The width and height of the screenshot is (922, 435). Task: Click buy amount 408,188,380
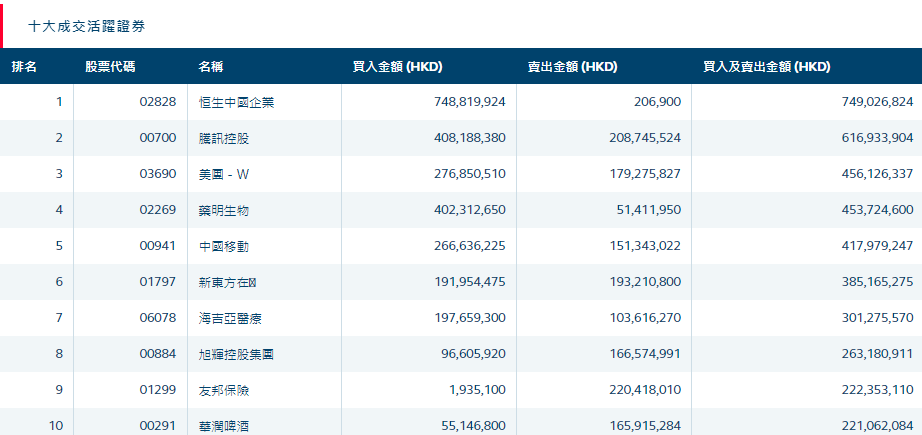pos(470,138)
